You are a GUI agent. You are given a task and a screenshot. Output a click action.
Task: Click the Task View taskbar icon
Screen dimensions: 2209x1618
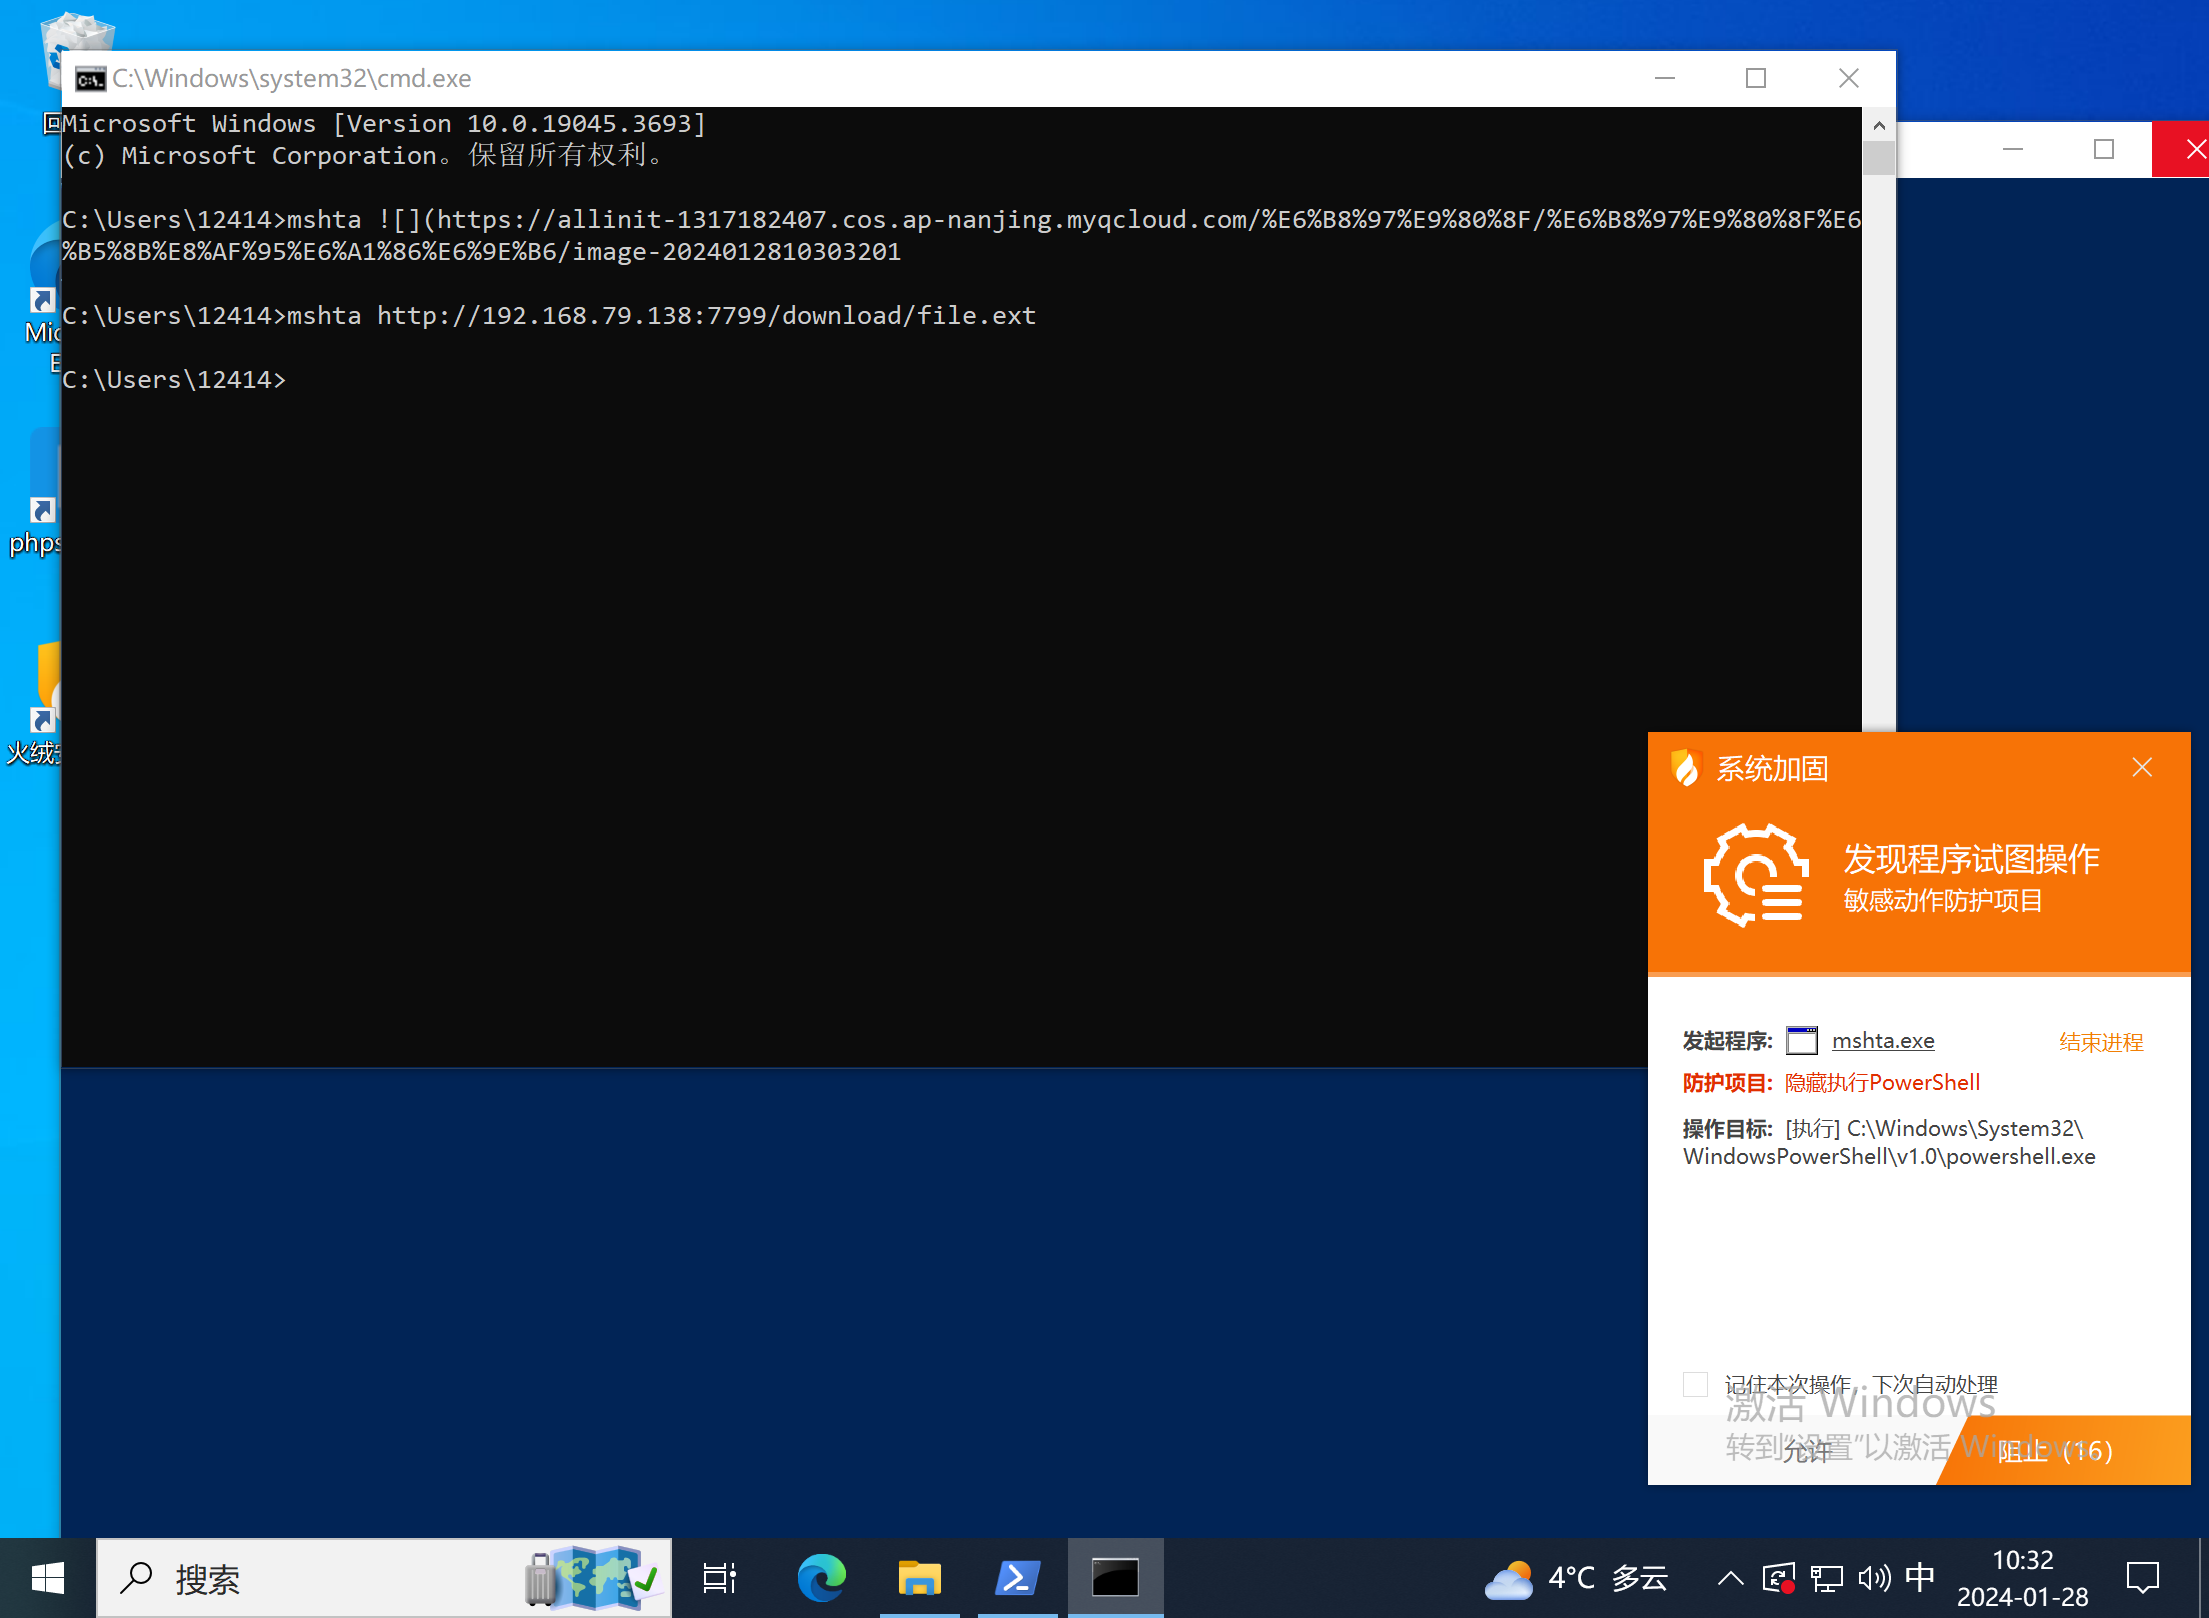(x=719, y=1579)
